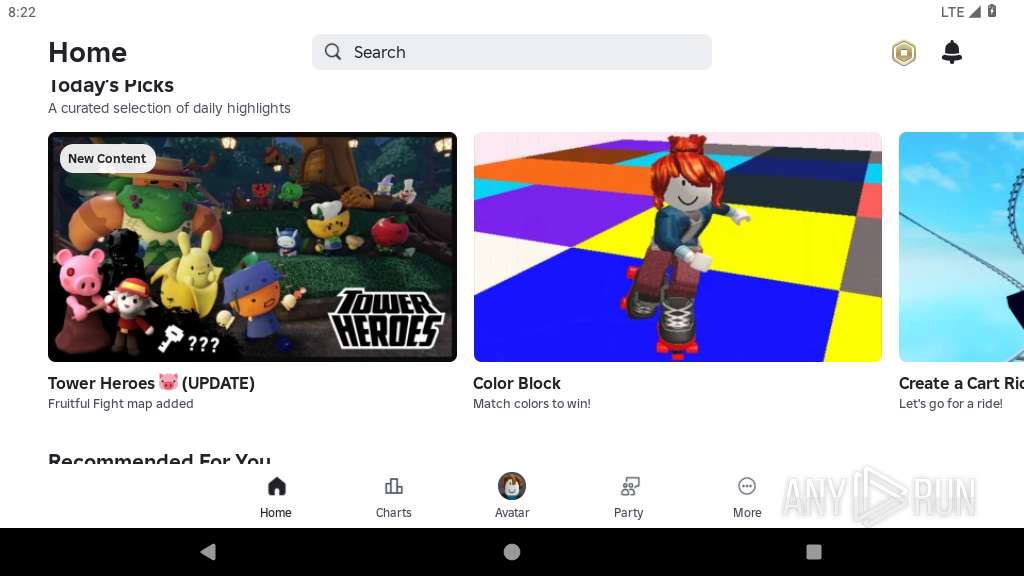Switch to the Party tab
The width and height of the screenshot is (1024, 576).
(628, 498)
